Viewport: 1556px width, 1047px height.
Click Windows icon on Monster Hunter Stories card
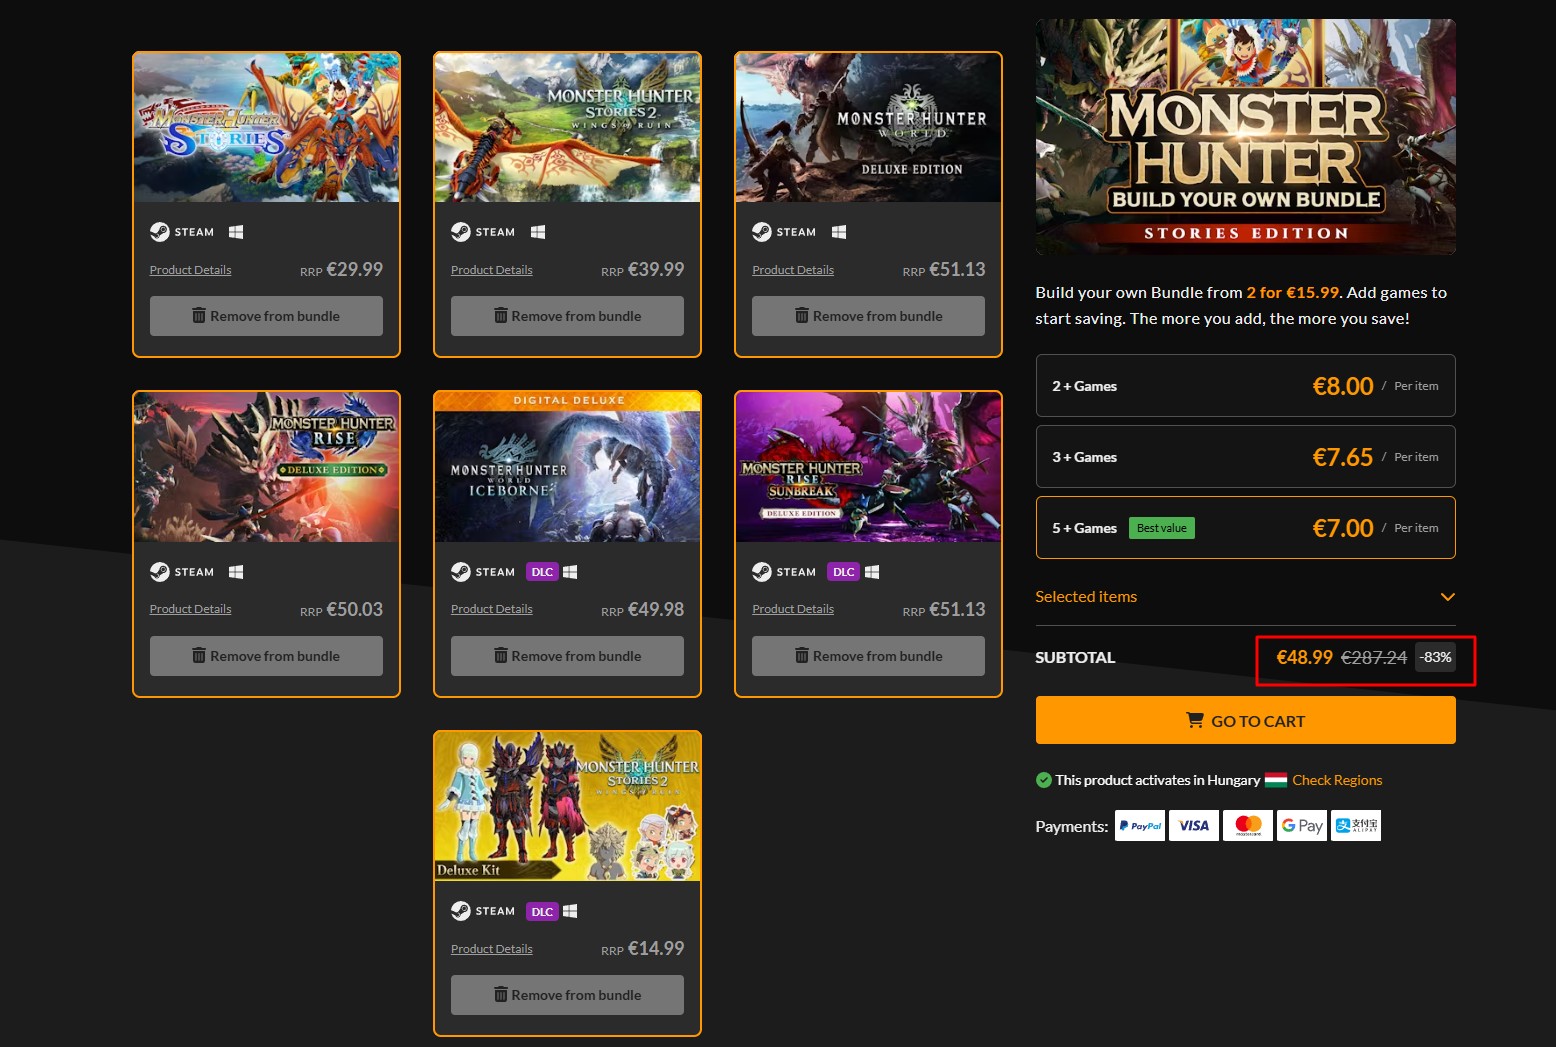pos(236,232)
